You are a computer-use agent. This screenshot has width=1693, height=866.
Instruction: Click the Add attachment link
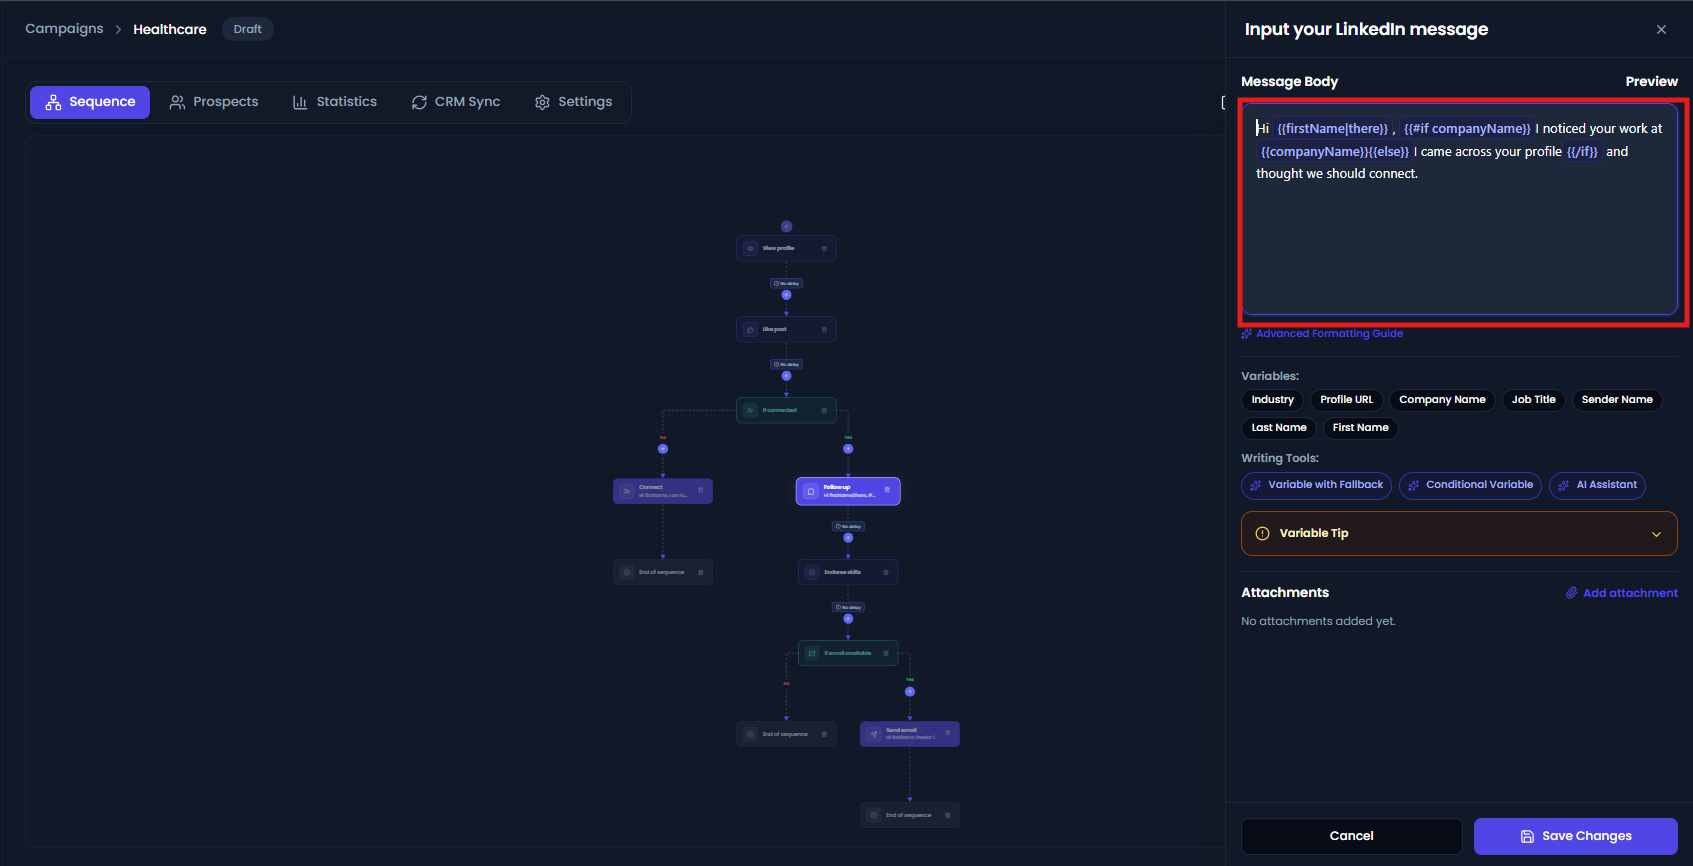tap(1622, 593)
